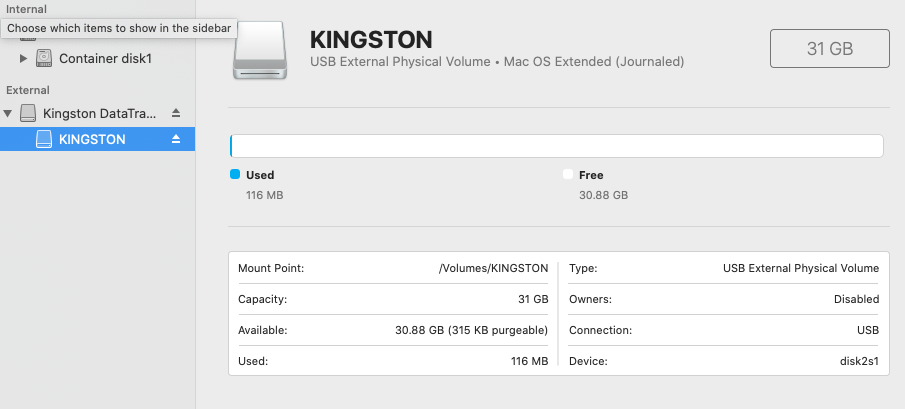Click the /Volumes/KINGSTON mount point value
Image resolution: width=905 pixels, height=409 pixels.
click(493, 268)
